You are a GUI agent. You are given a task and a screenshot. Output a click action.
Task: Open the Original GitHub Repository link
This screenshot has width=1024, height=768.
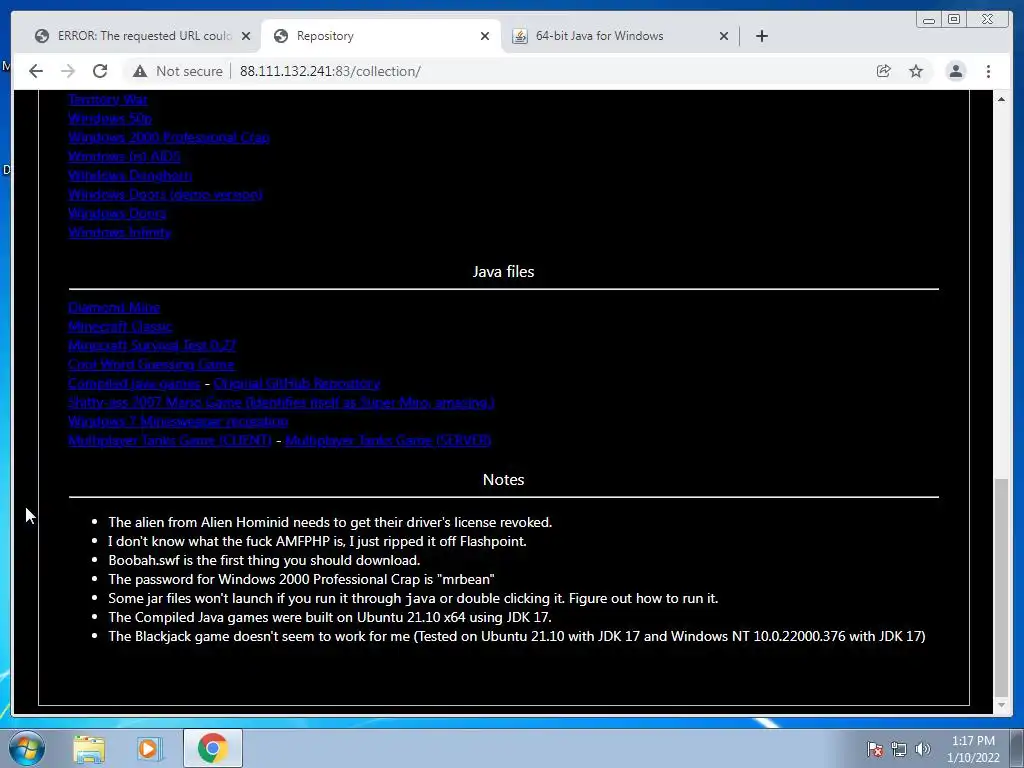pos(296,383)
